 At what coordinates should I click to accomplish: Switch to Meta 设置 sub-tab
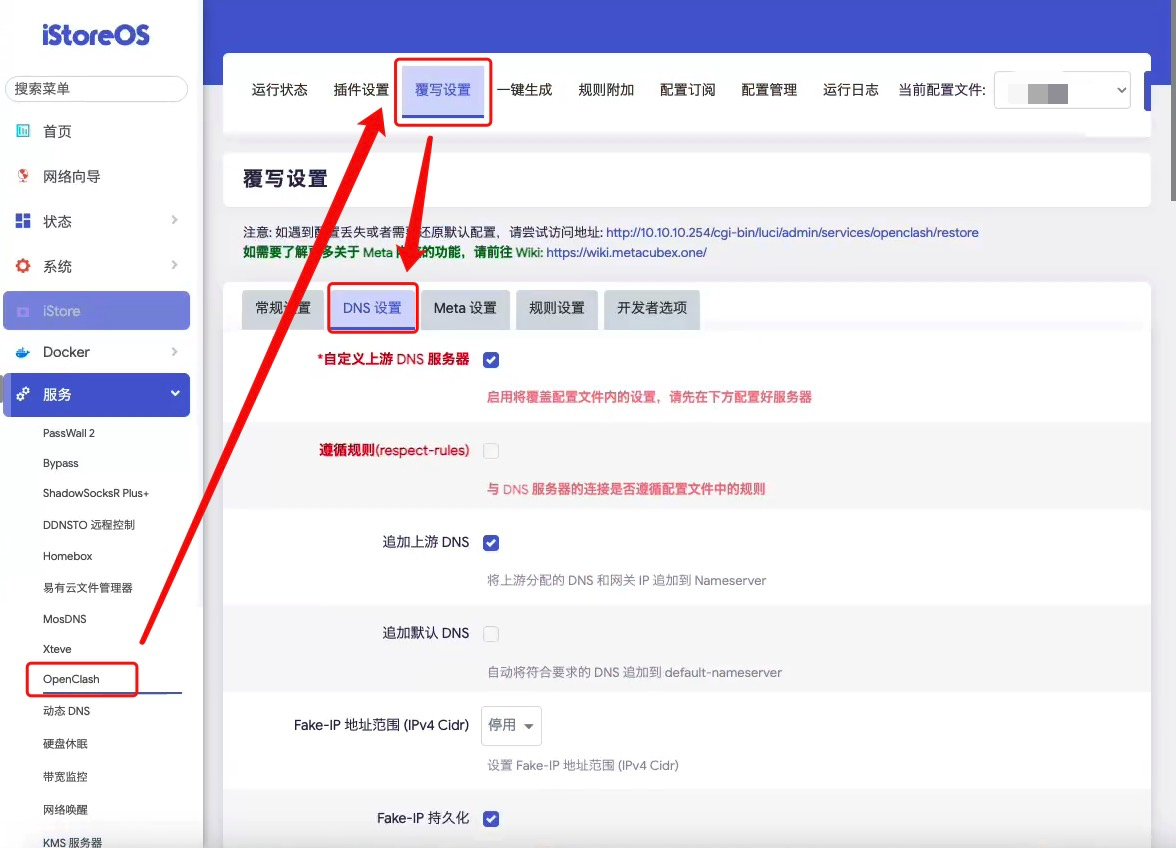465,309
